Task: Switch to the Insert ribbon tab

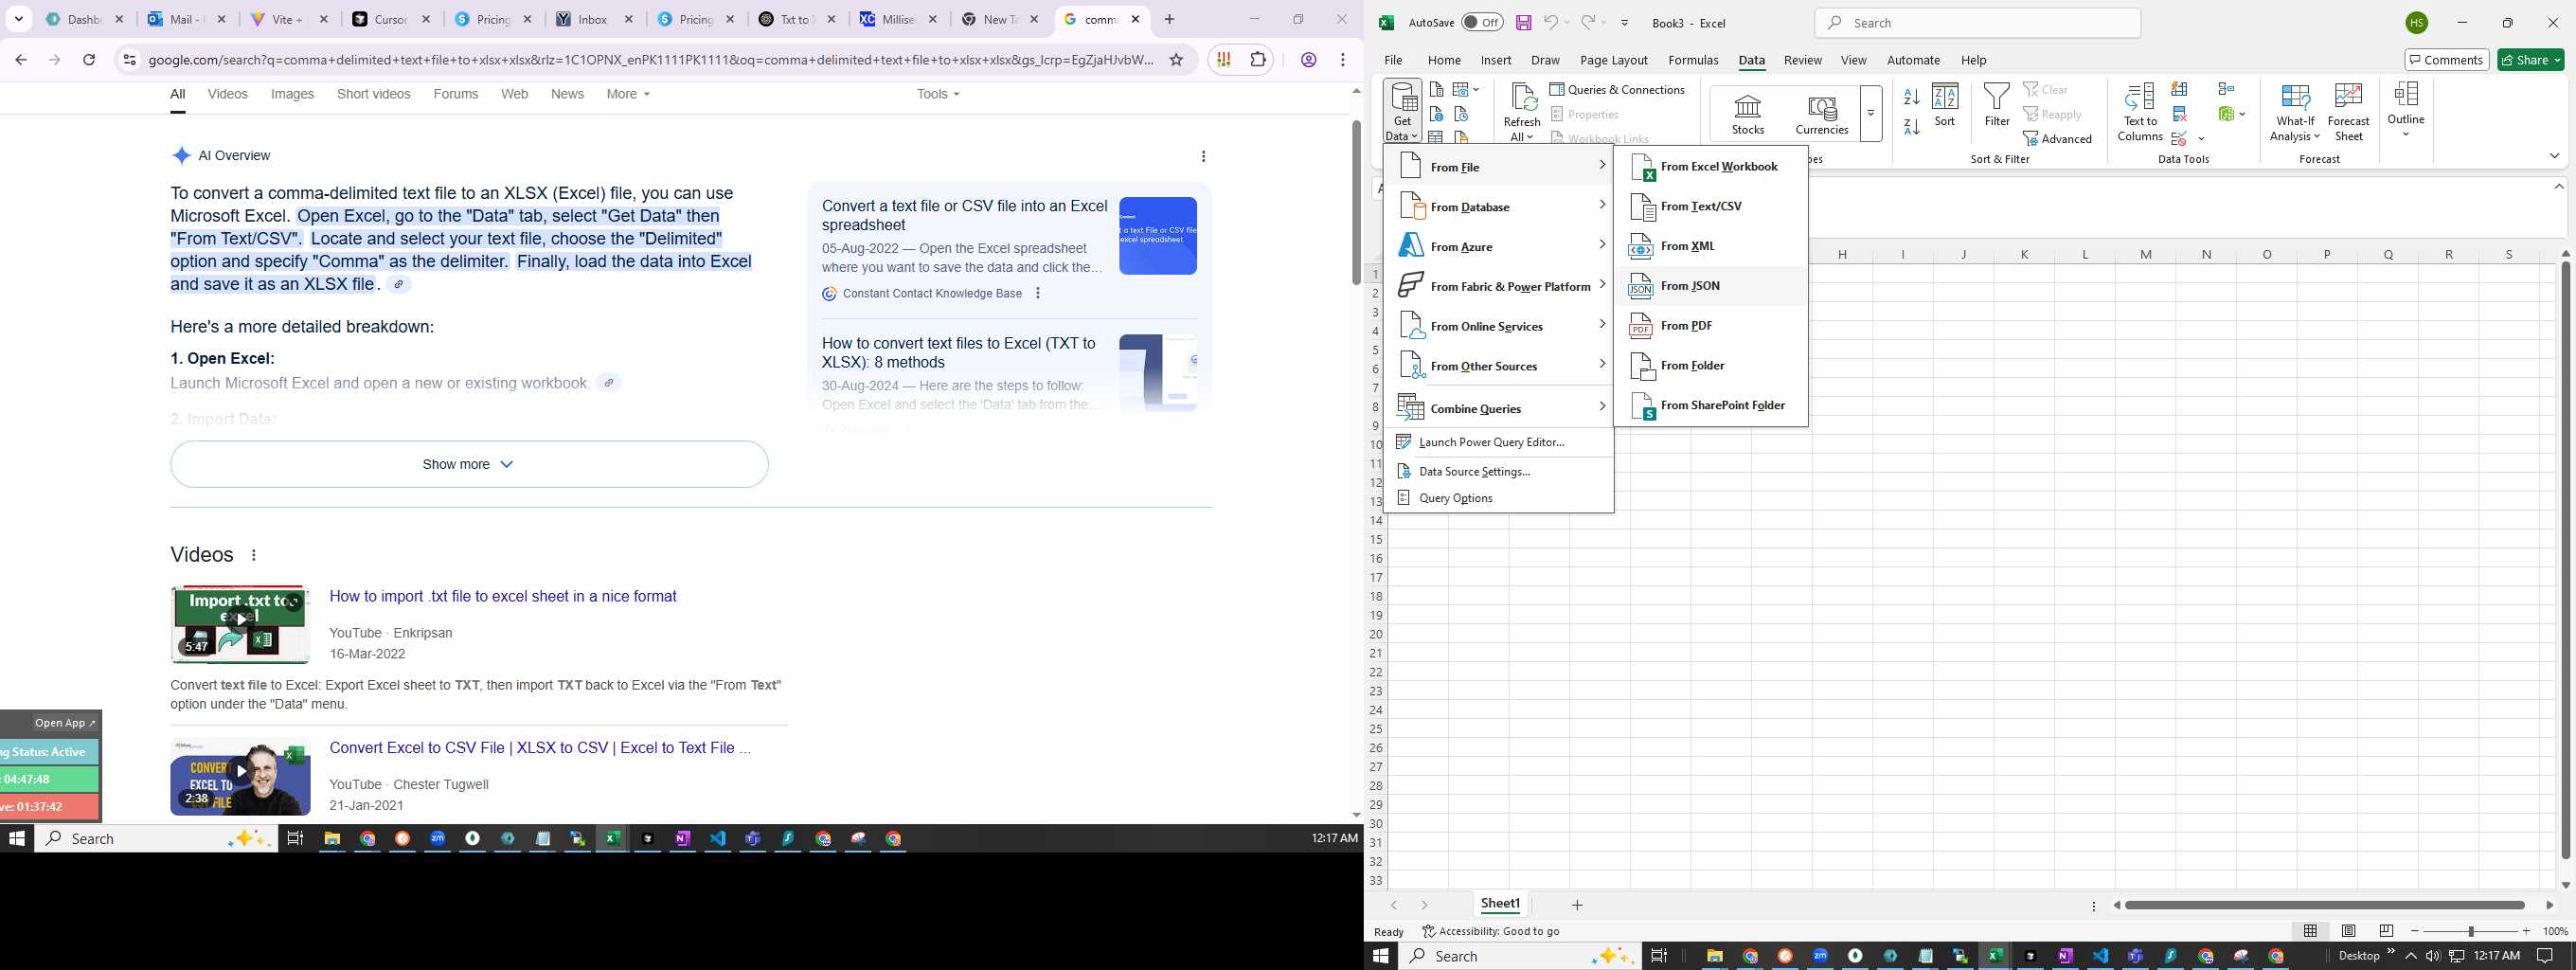Action: (x=1495, y=60)
